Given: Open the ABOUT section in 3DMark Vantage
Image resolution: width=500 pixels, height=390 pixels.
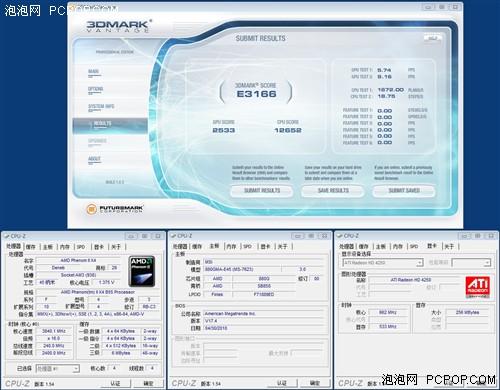Looking at the screenshot, I should [x=94, y=159].
